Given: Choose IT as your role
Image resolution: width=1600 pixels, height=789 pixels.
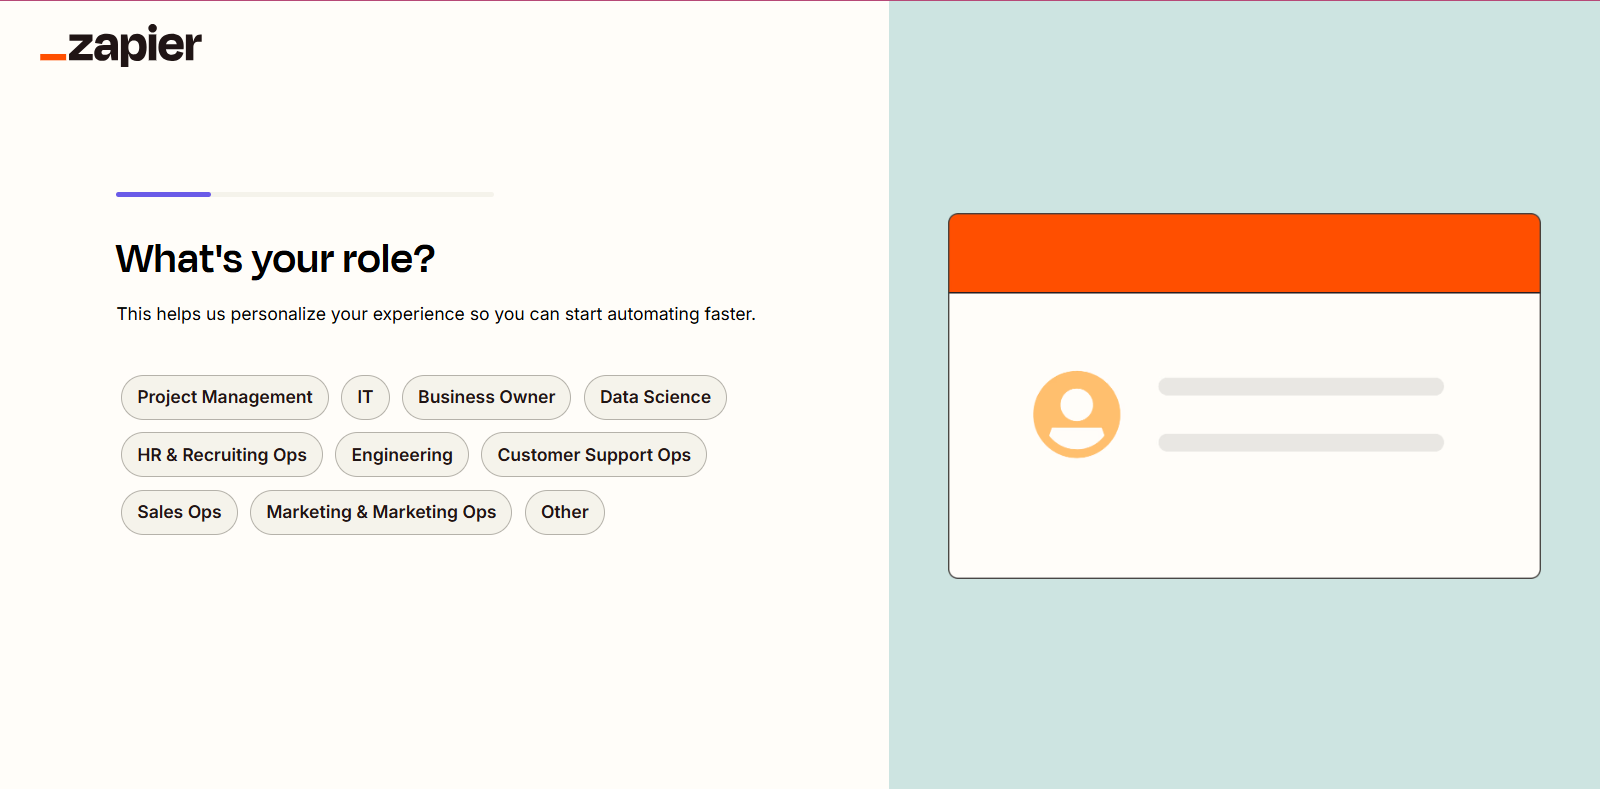Looking at the screenshot, I should (x=365, y=397).
